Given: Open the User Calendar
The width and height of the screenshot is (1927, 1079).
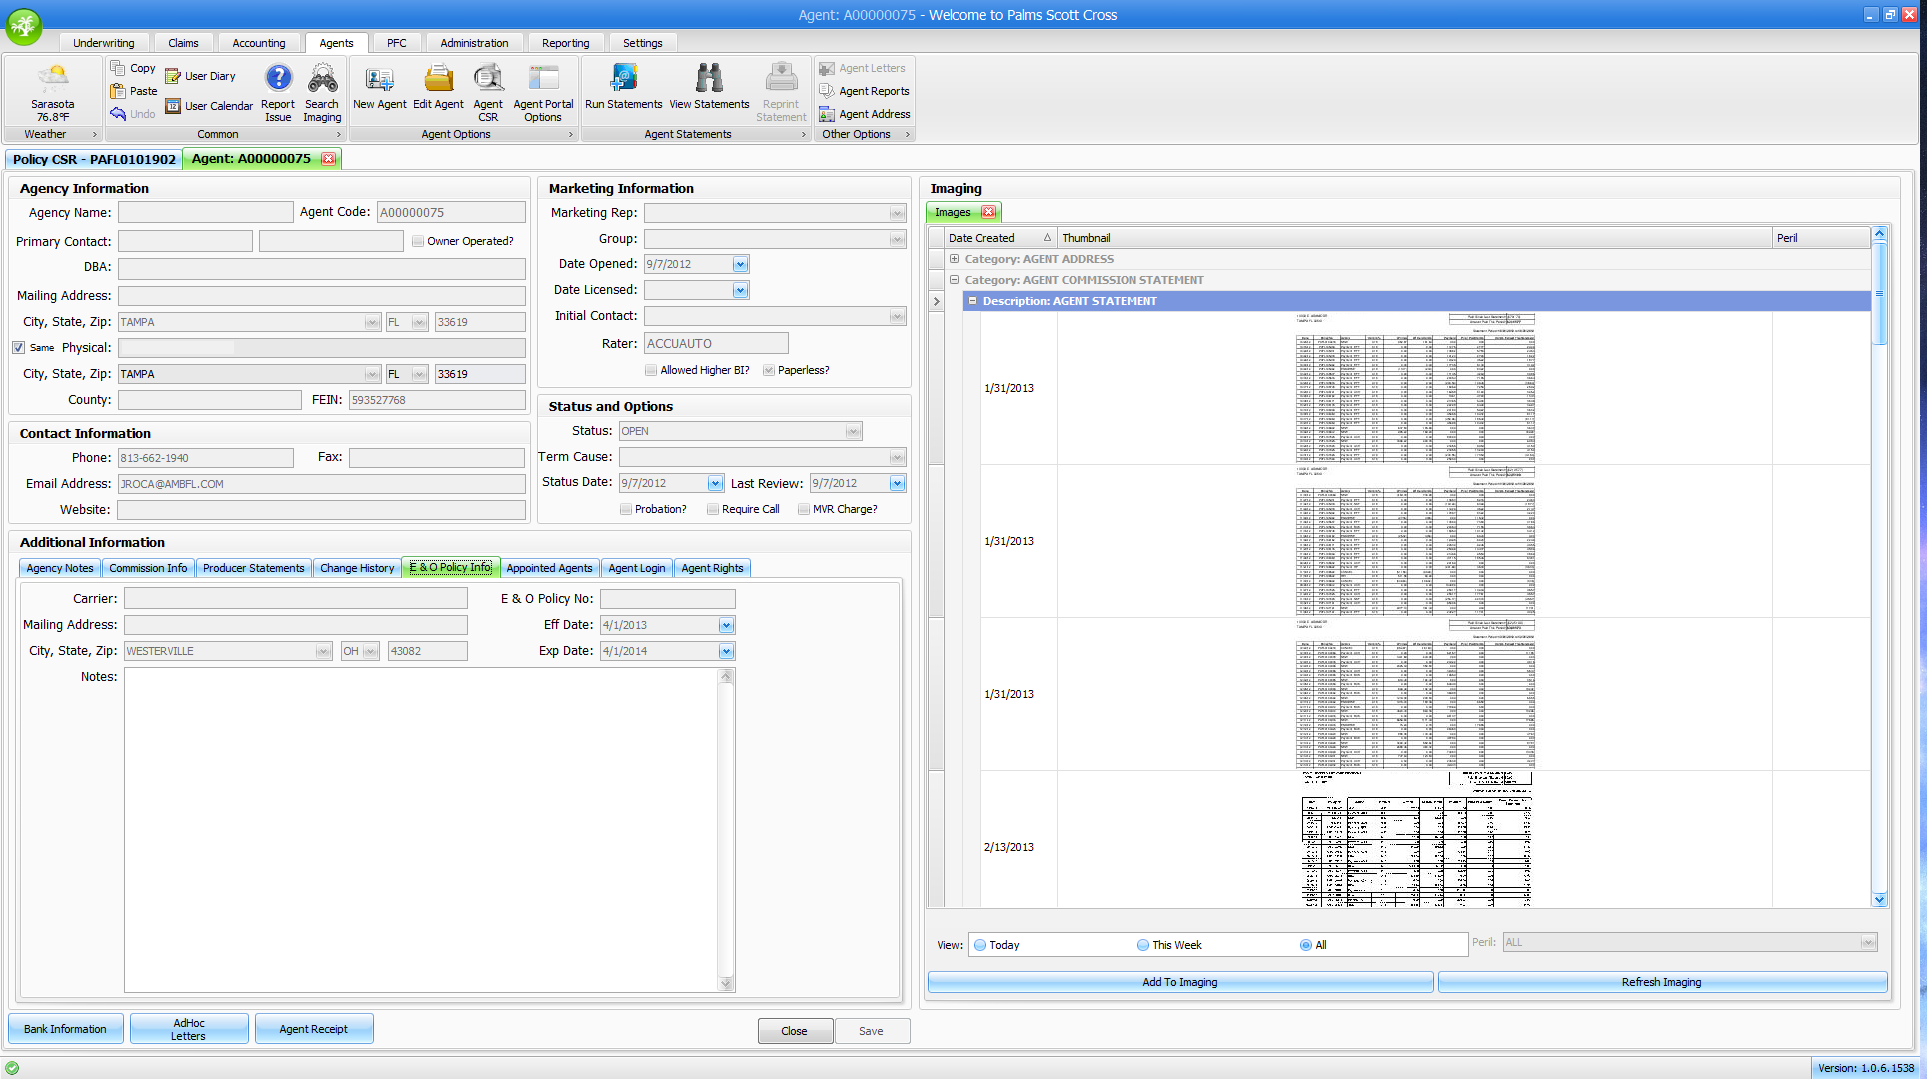Looking at the screenshot, I should [209, 106].
